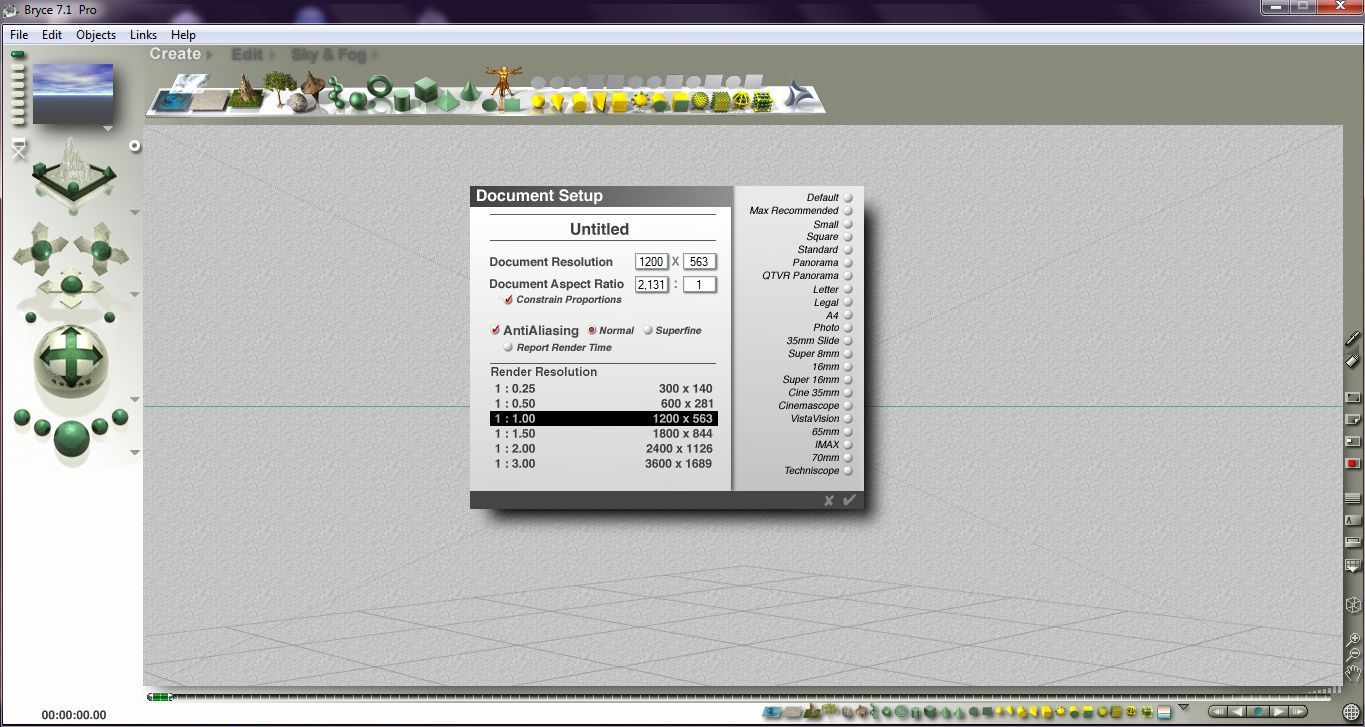The image size is (1365, 727).
Task: Click the zoom in magnifier tool
Action: coord(1353,639)
